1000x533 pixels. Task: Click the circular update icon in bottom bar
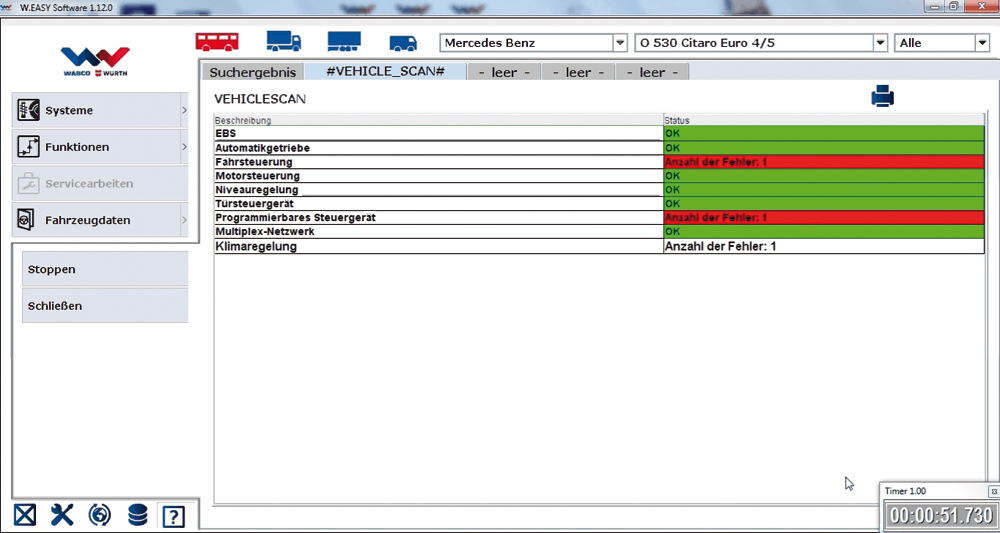(x=100, y=515)
